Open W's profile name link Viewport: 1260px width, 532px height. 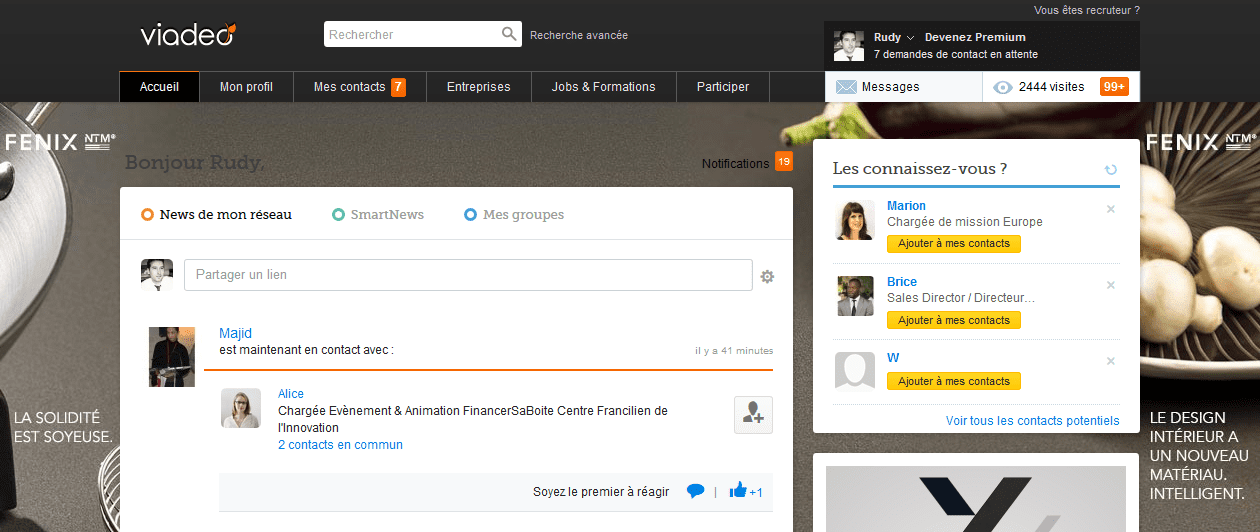893,358
